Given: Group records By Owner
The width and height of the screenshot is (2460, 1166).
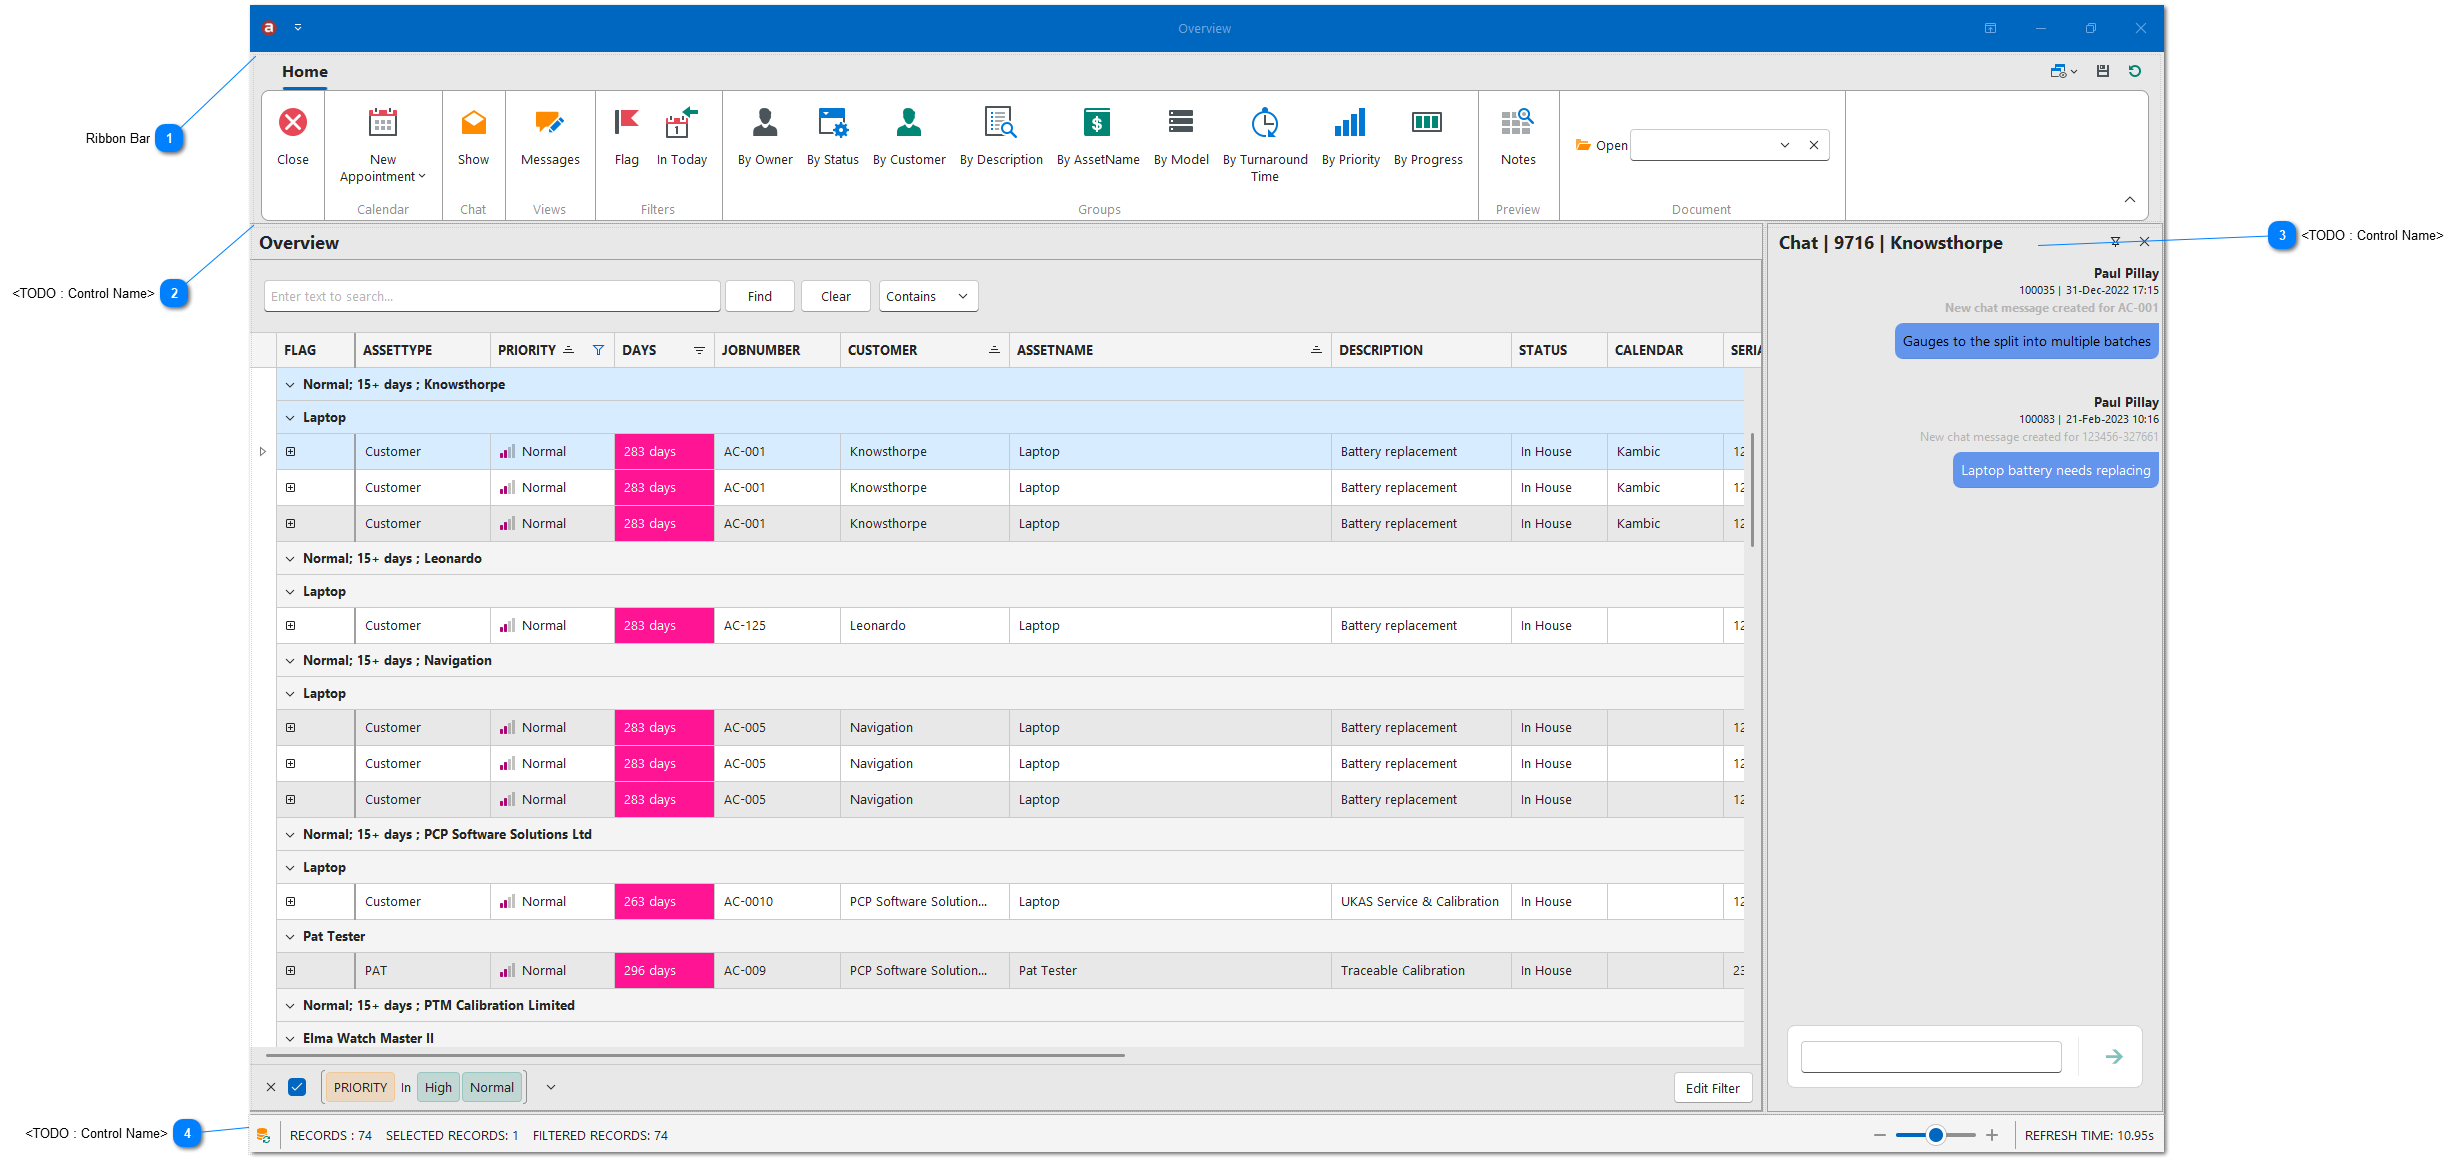Looking at the screenshot, I should click(765, 137).
